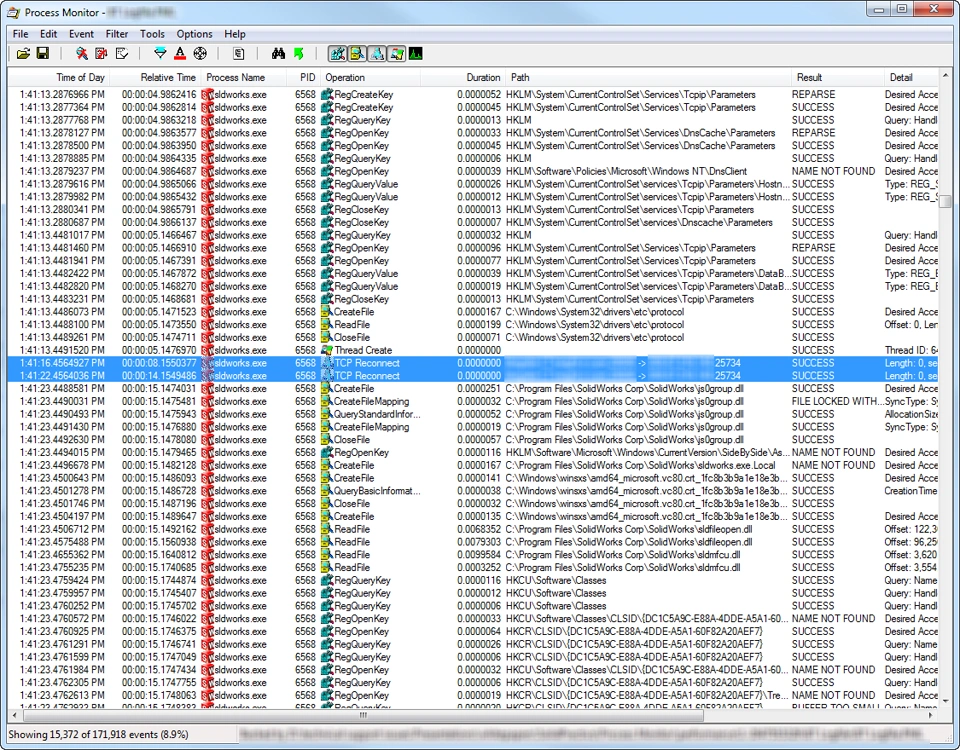Select the CloseFile row for drivers\etc\protocol
Image resolution: width=960 pixels, height=750 pixels.
[x=473, y=337]
